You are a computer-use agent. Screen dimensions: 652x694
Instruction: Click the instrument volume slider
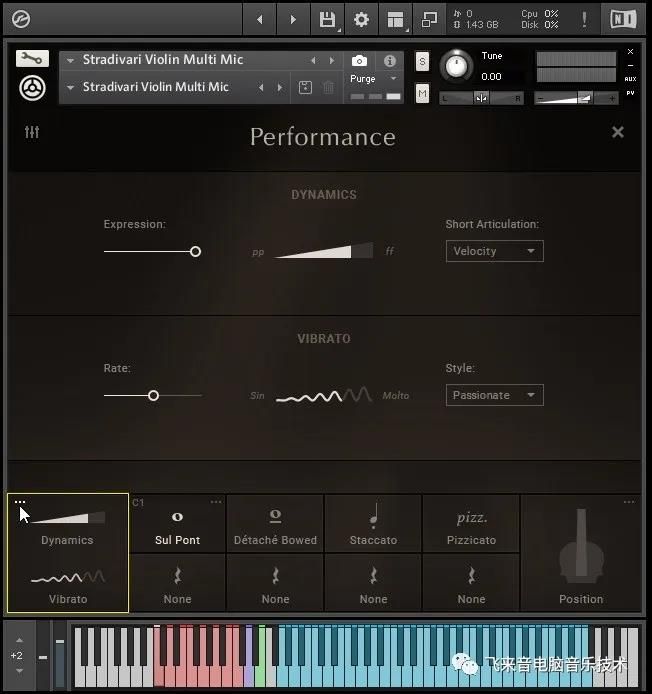pos(576,98)
